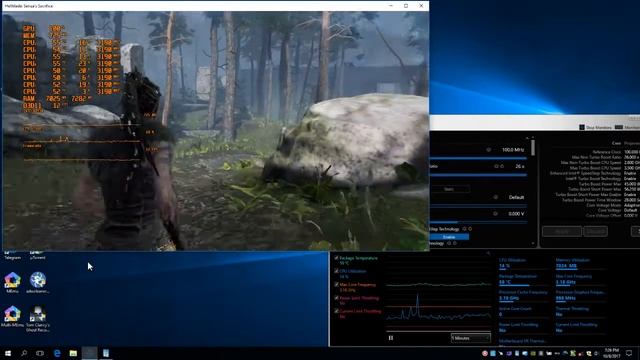The width and height of the screenshot is (640, 360).
Task: Click the Active Core Count tile
Action: (x=523, y=312)
